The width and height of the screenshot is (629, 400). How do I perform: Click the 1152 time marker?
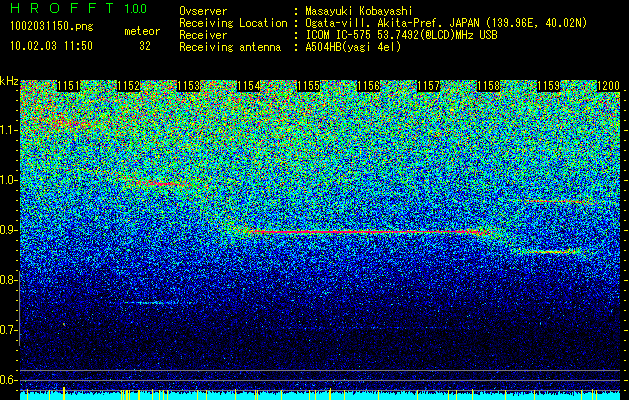click(x=128, y=86)
